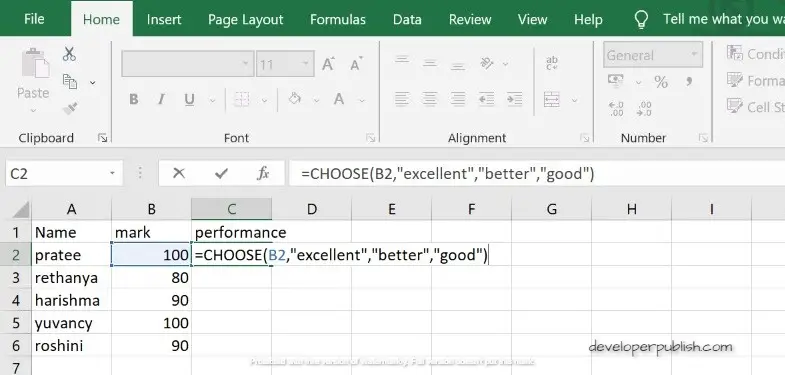Click the Format Painter brush icon
The image size is (785, 375).
[70, 108]
